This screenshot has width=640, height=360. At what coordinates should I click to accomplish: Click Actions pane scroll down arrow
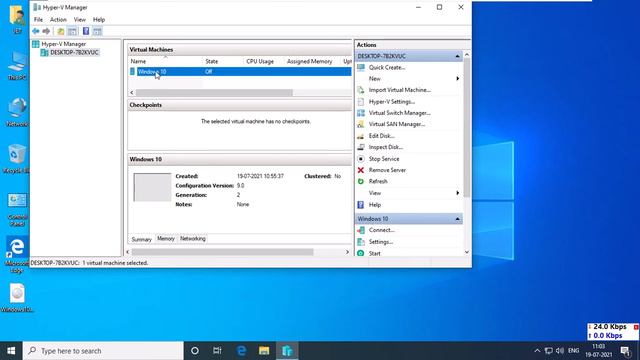pos(467,252)
